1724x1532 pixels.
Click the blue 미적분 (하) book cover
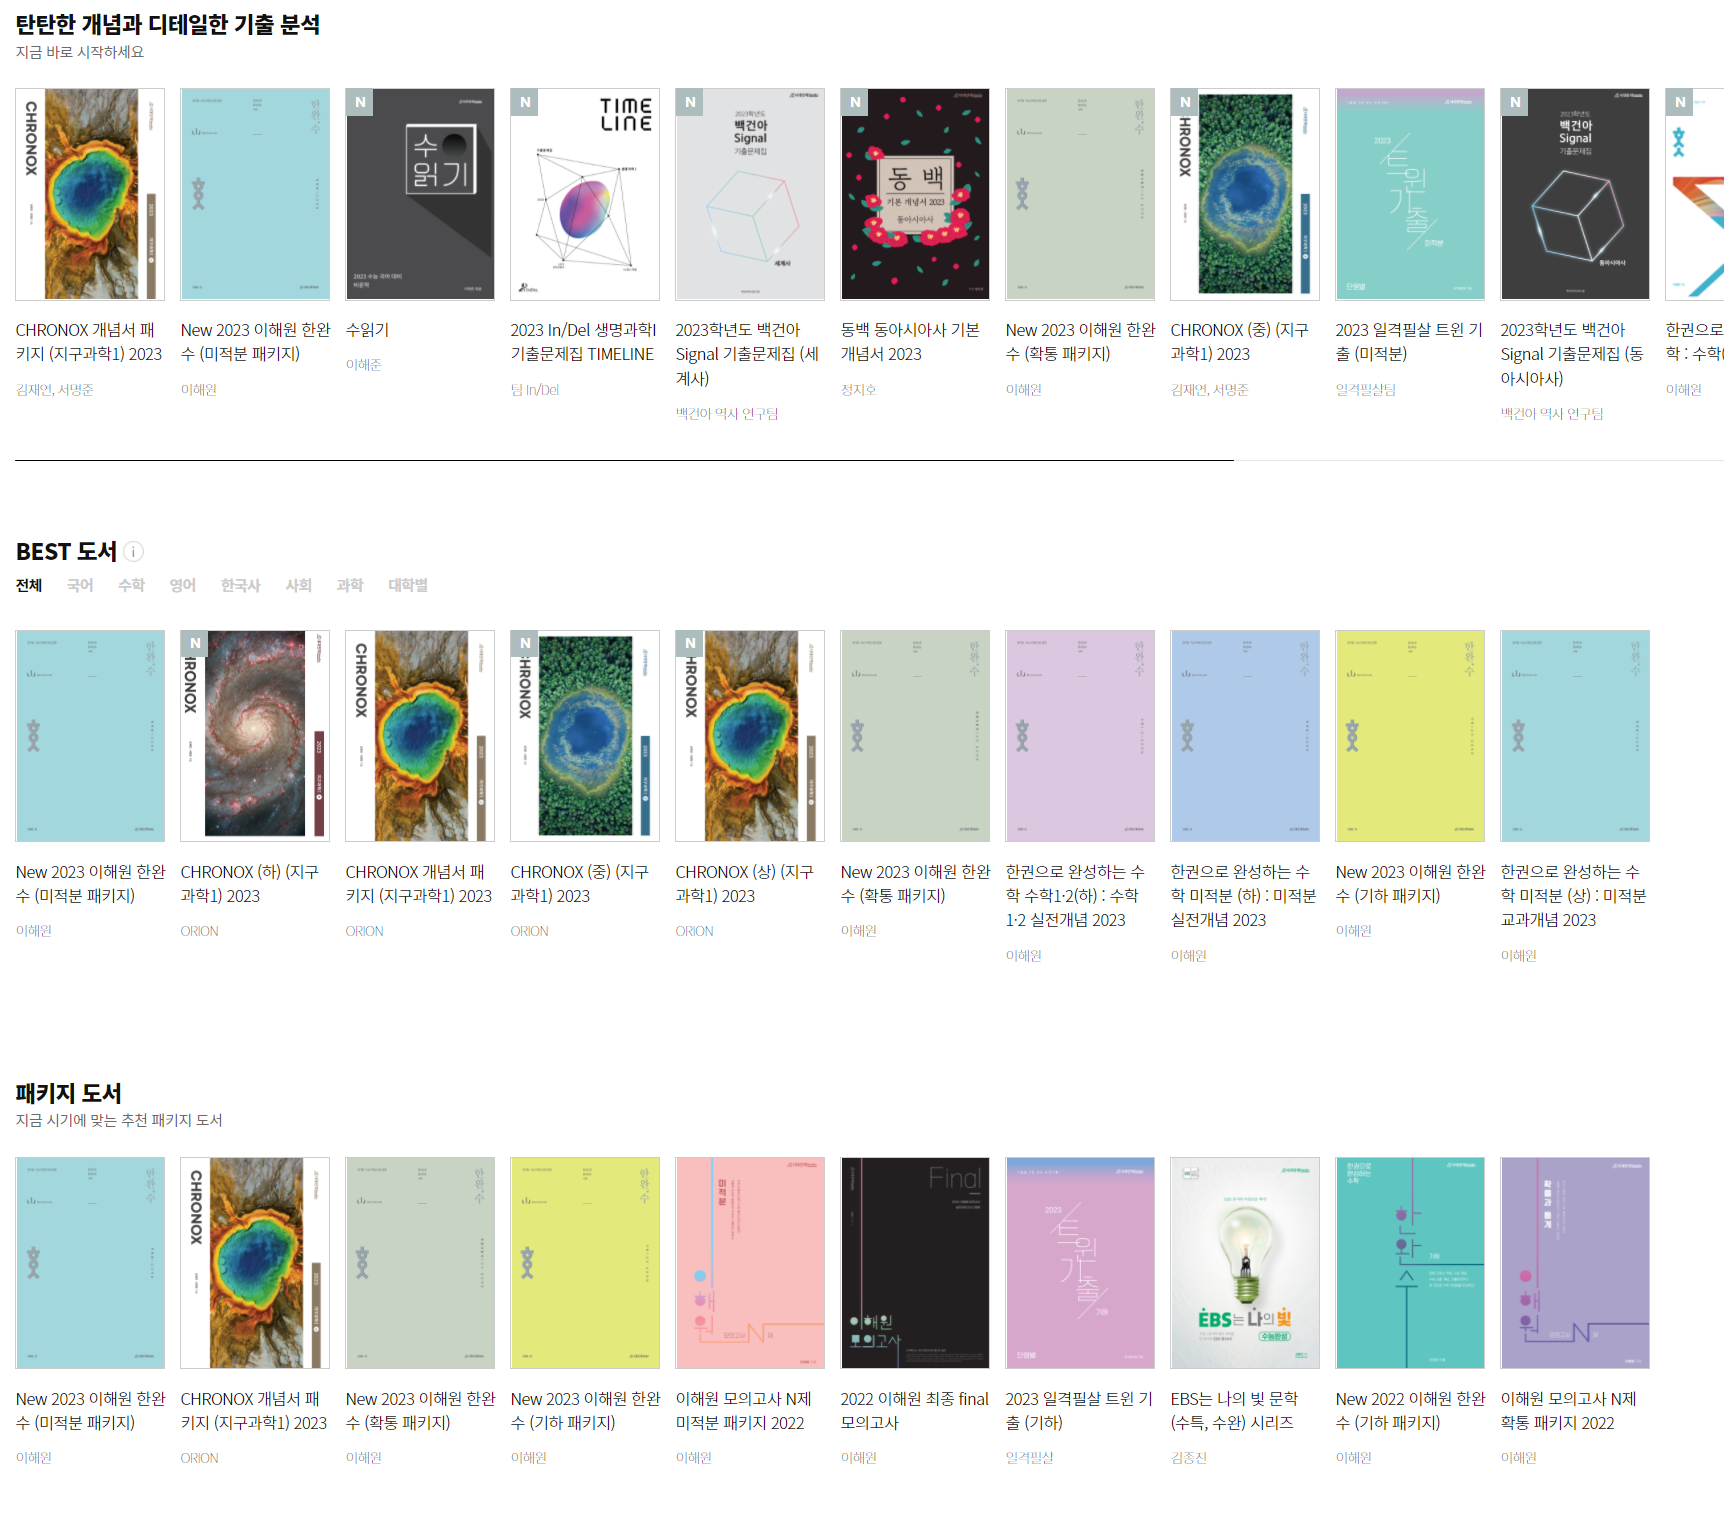click(1245, 736)
